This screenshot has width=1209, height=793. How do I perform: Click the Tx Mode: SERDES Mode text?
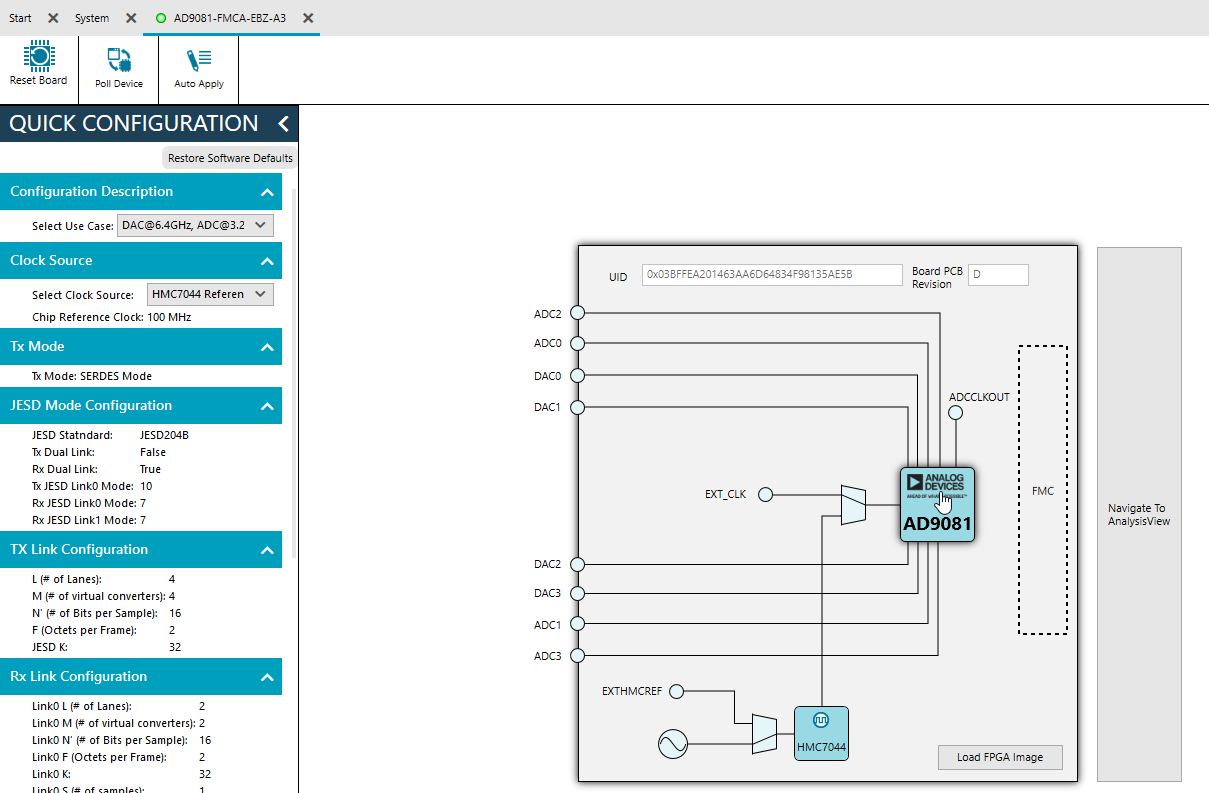[92, 376]
